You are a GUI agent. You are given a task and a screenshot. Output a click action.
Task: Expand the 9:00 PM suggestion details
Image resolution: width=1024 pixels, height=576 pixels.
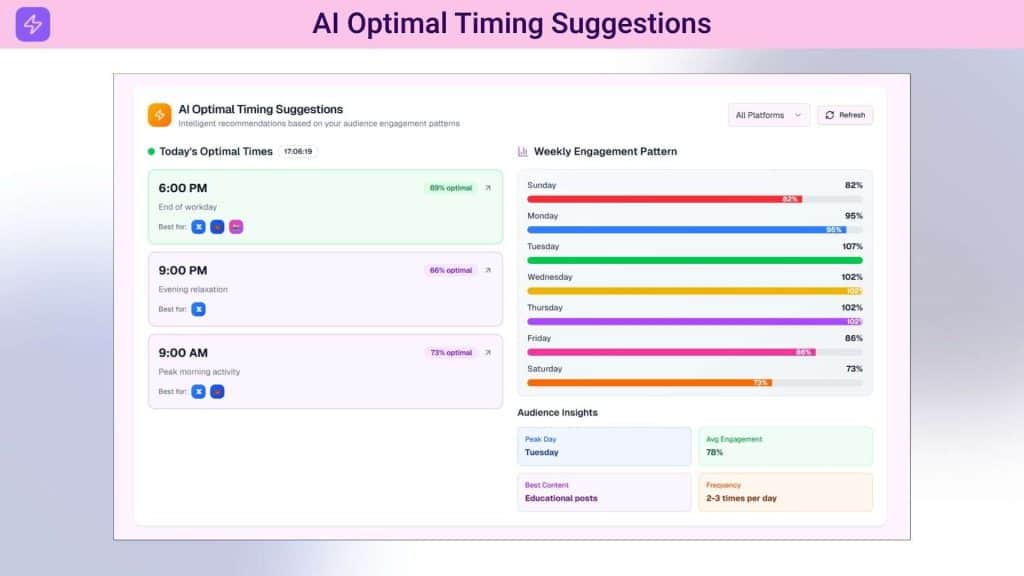tap(488, 270)
